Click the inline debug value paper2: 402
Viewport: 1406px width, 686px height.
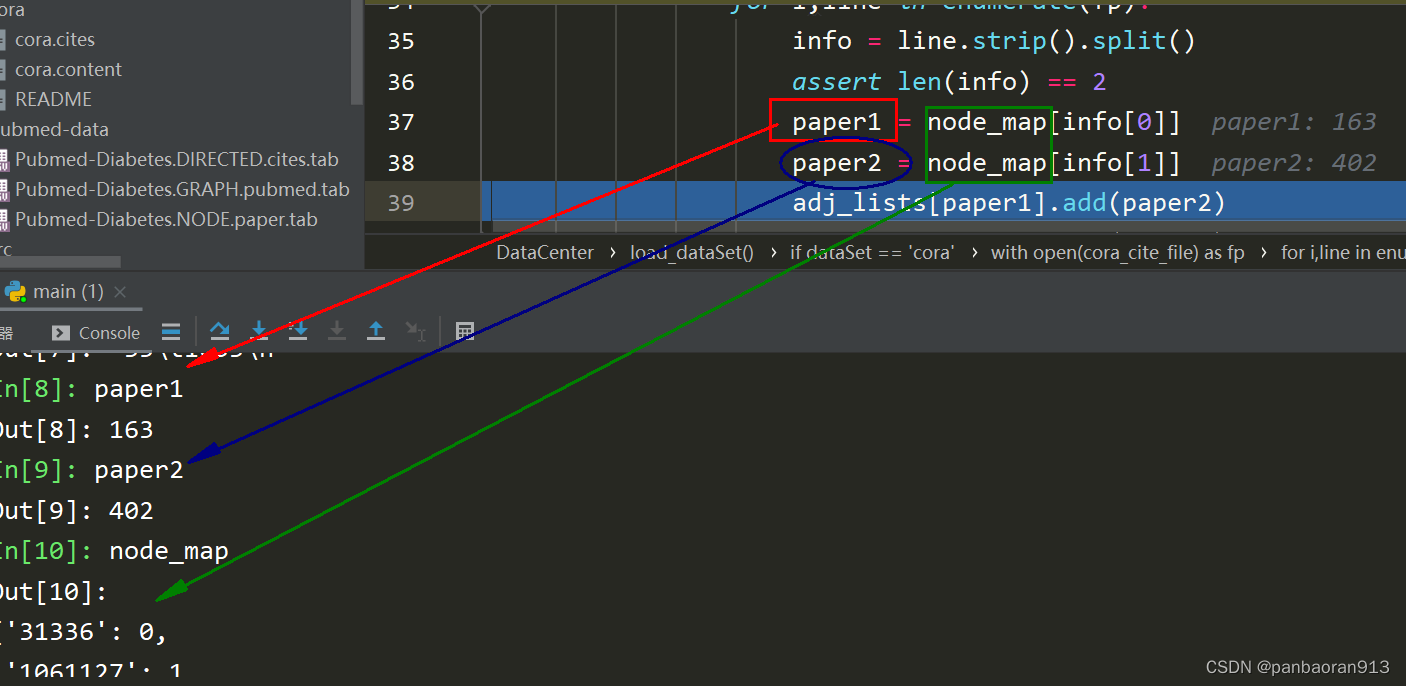click(x=1294, y=163)
